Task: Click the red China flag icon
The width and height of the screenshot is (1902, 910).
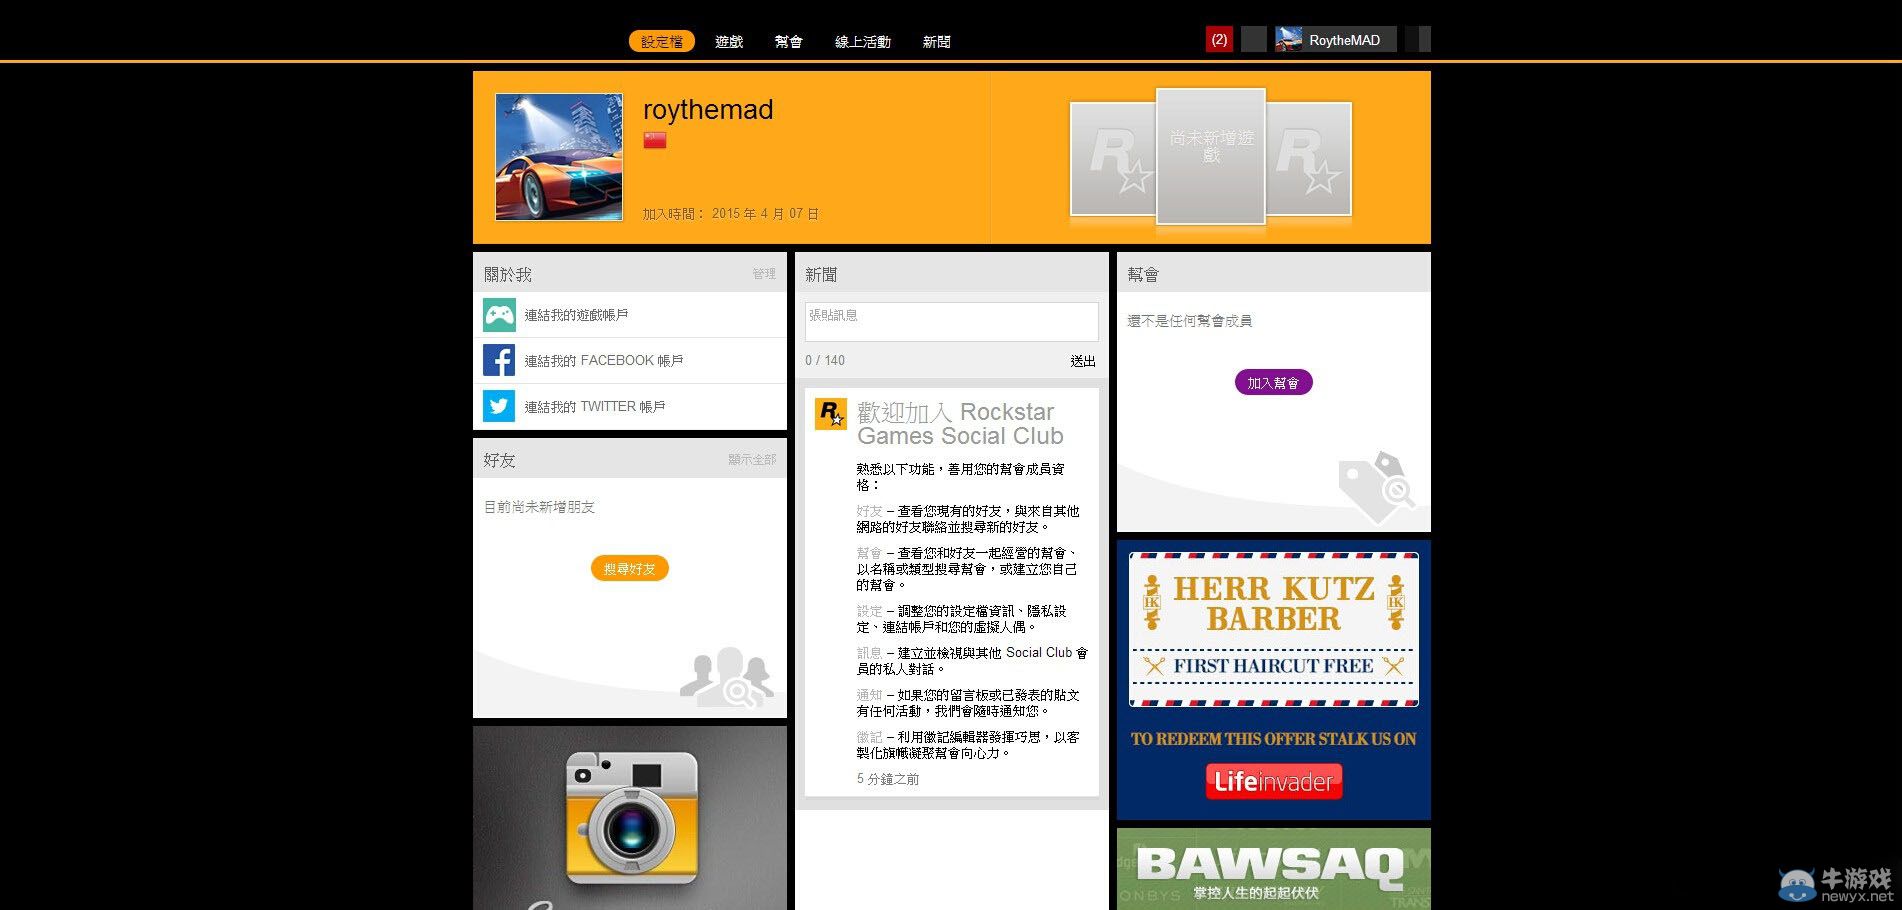Action: point(655,140)
